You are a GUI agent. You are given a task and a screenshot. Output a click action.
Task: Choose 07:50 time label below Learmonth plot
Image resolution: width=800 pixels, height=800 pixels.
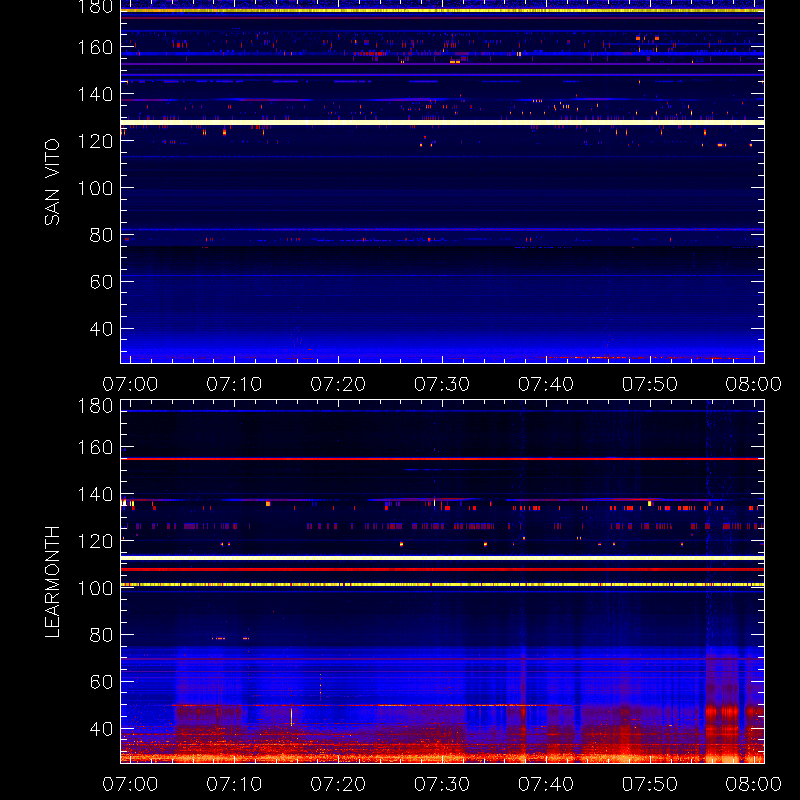650,784
